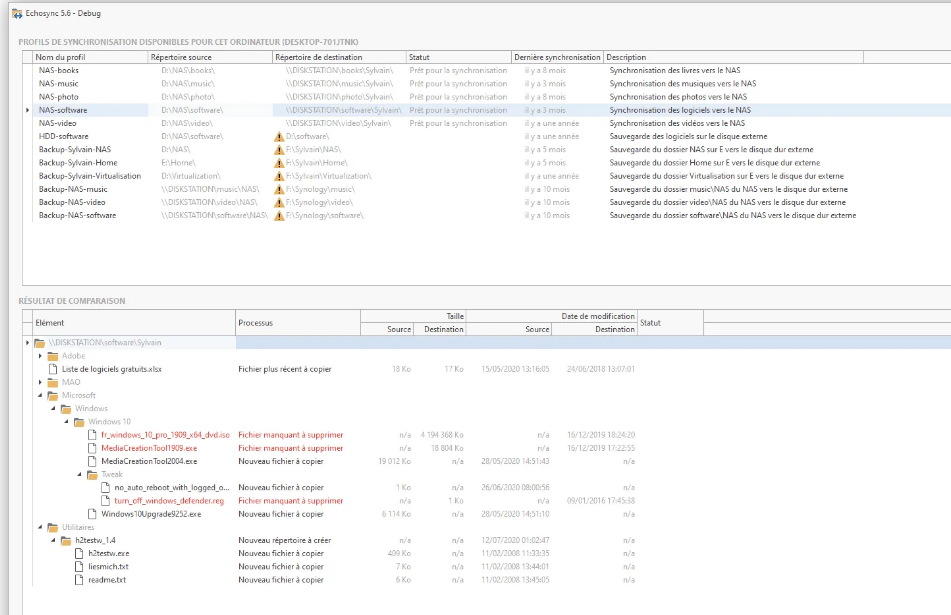The image size is (951, 615).
Task: Expand the Adobe folder in the tree
Action: (x=41, y=356)
